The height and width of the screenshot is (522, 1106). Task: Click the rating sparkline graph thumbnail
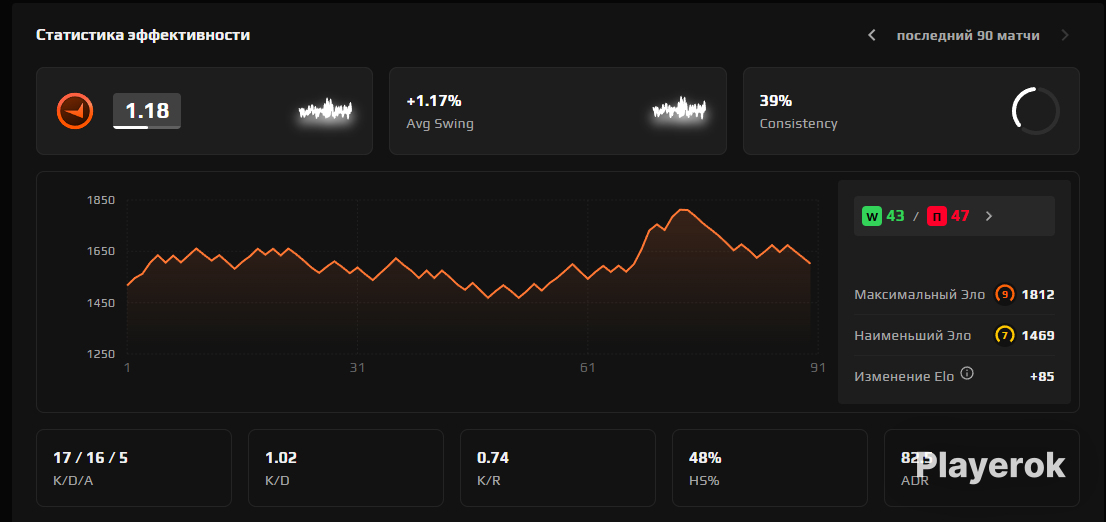coord(325,110)
